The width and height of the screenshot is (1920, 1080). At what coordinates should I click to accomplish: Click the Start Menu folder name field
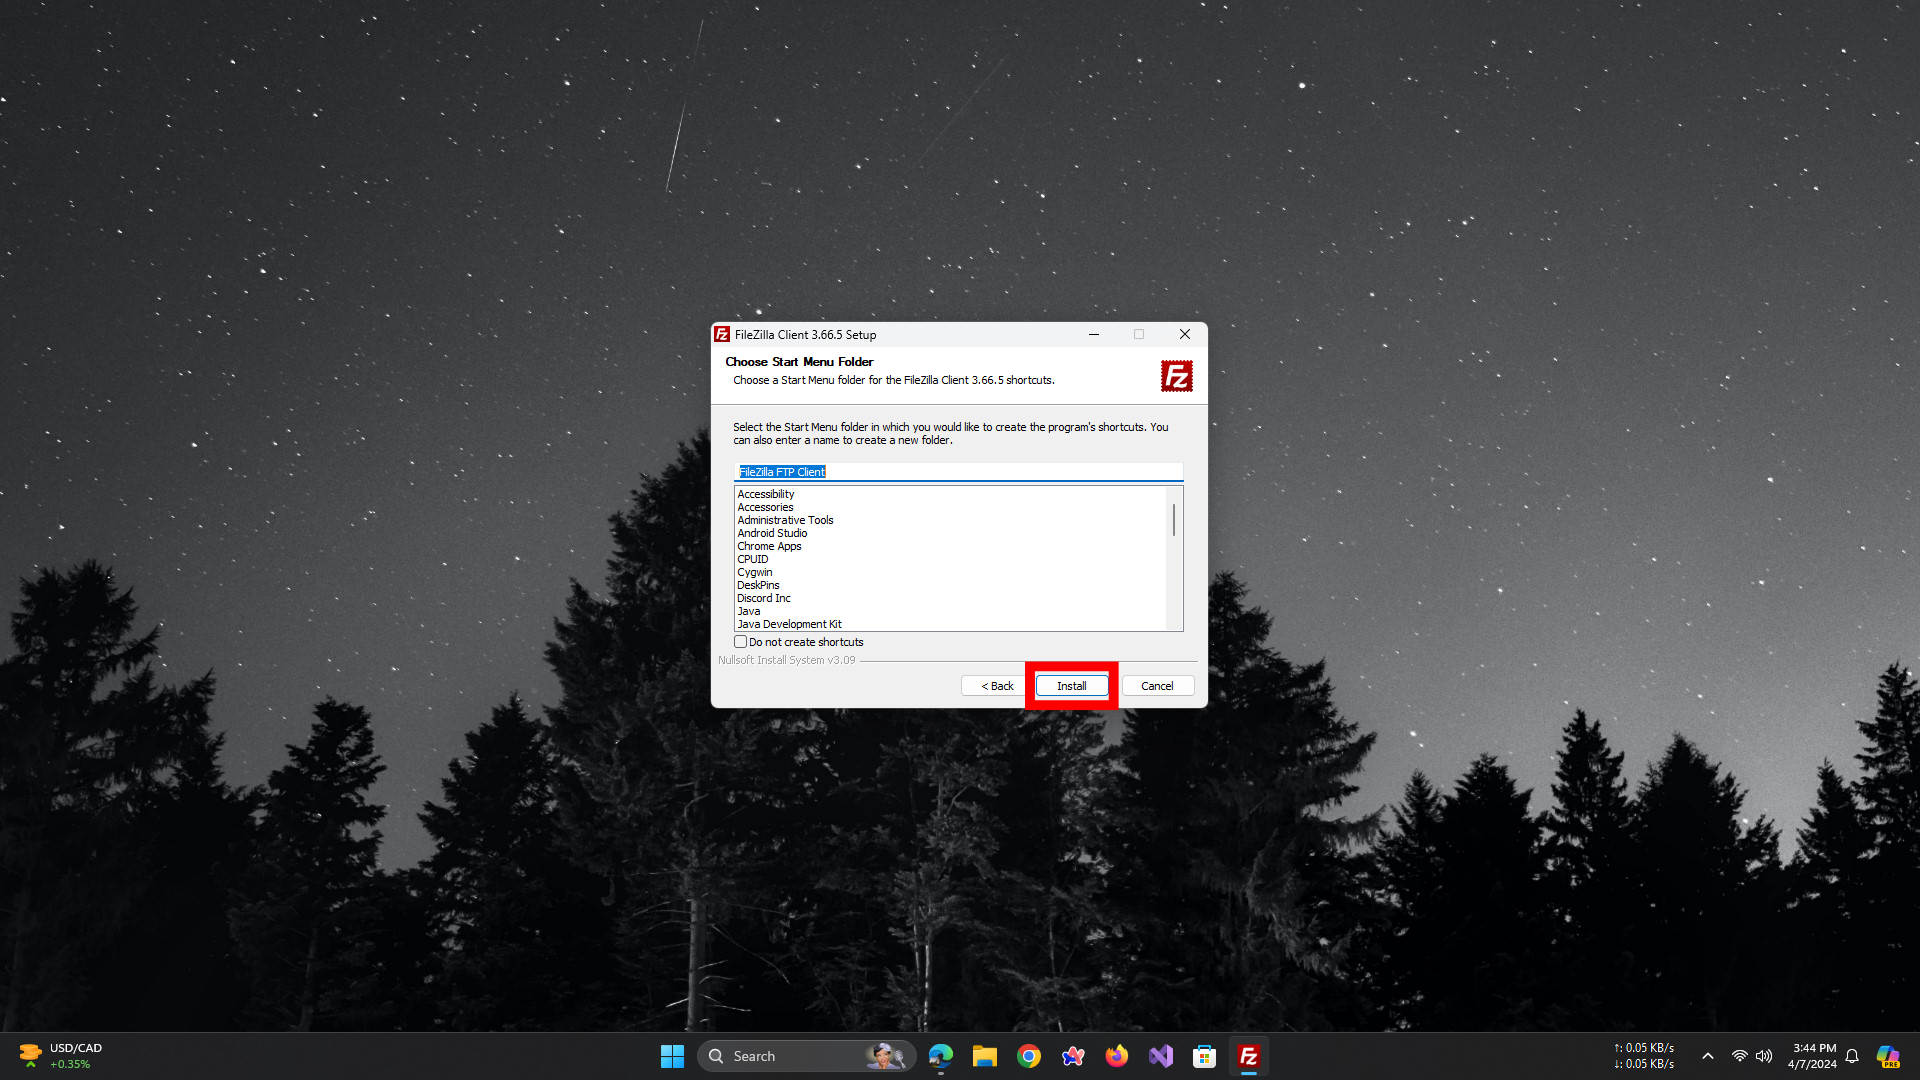click(x=958, y=472)
